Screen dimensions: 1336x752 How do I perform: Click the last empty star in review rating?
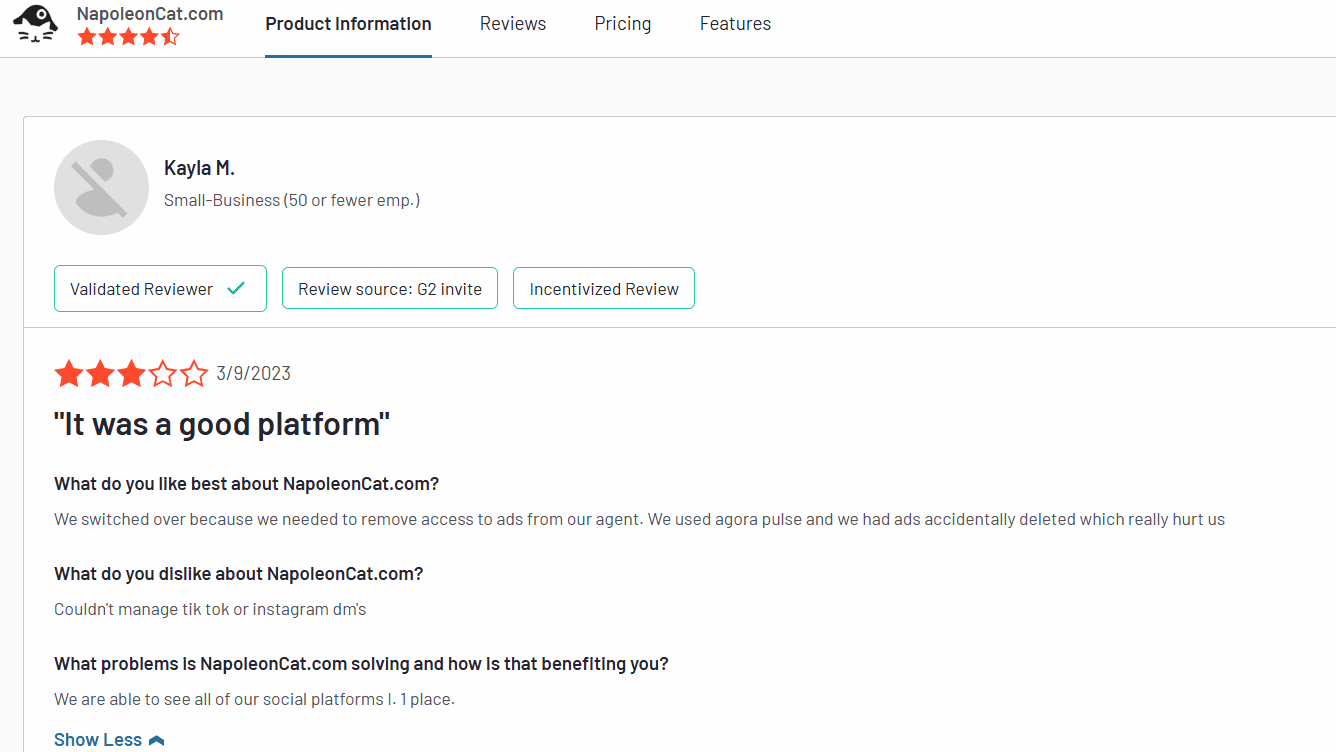pos(194,375)
